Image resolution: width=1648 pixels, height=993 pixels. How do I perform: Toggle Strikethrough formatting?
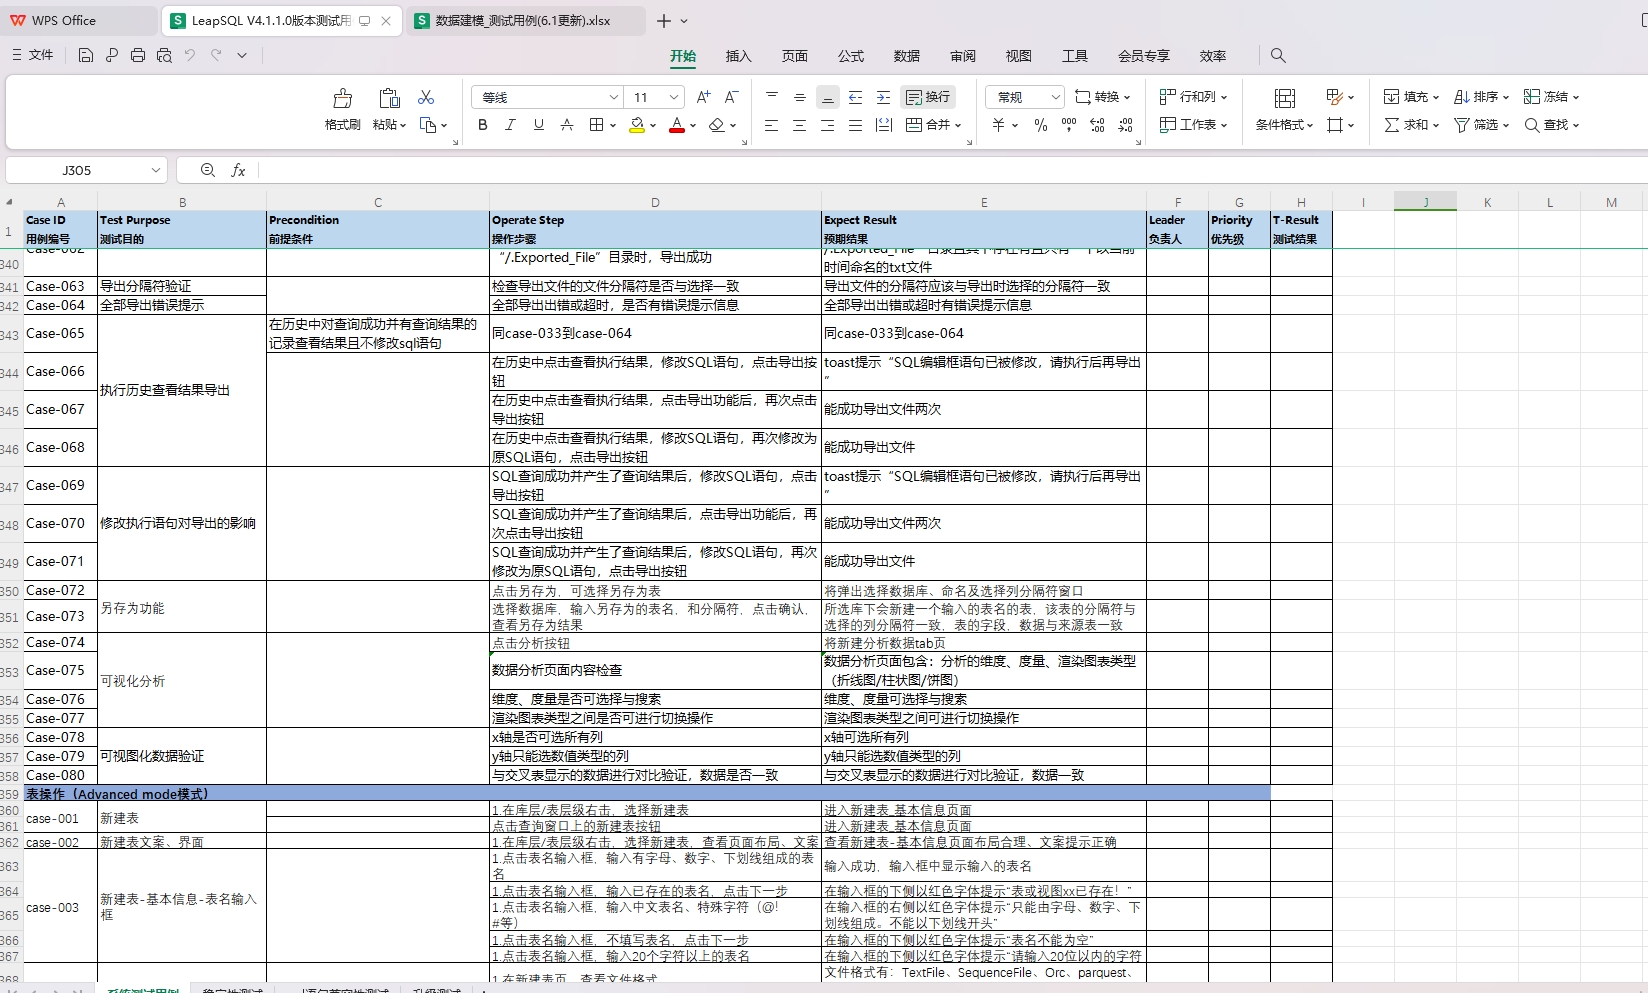pos(567,125)
